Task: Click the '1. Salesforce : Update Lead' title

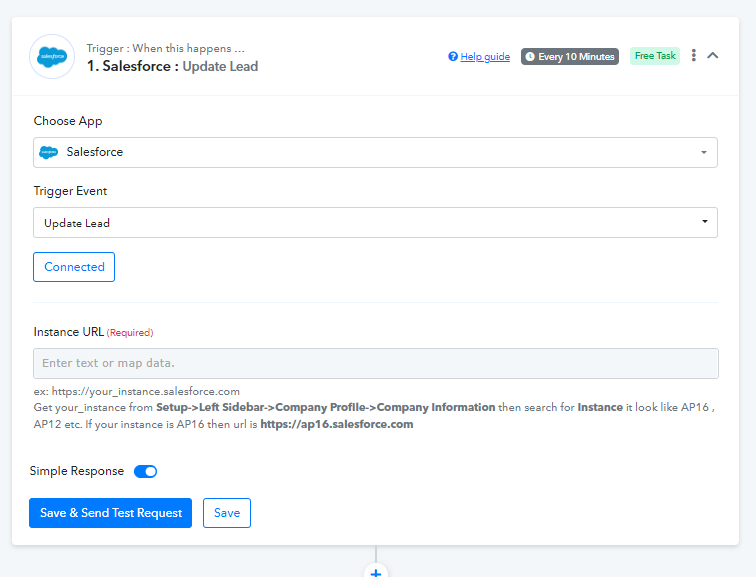Action: coord(172,66)
